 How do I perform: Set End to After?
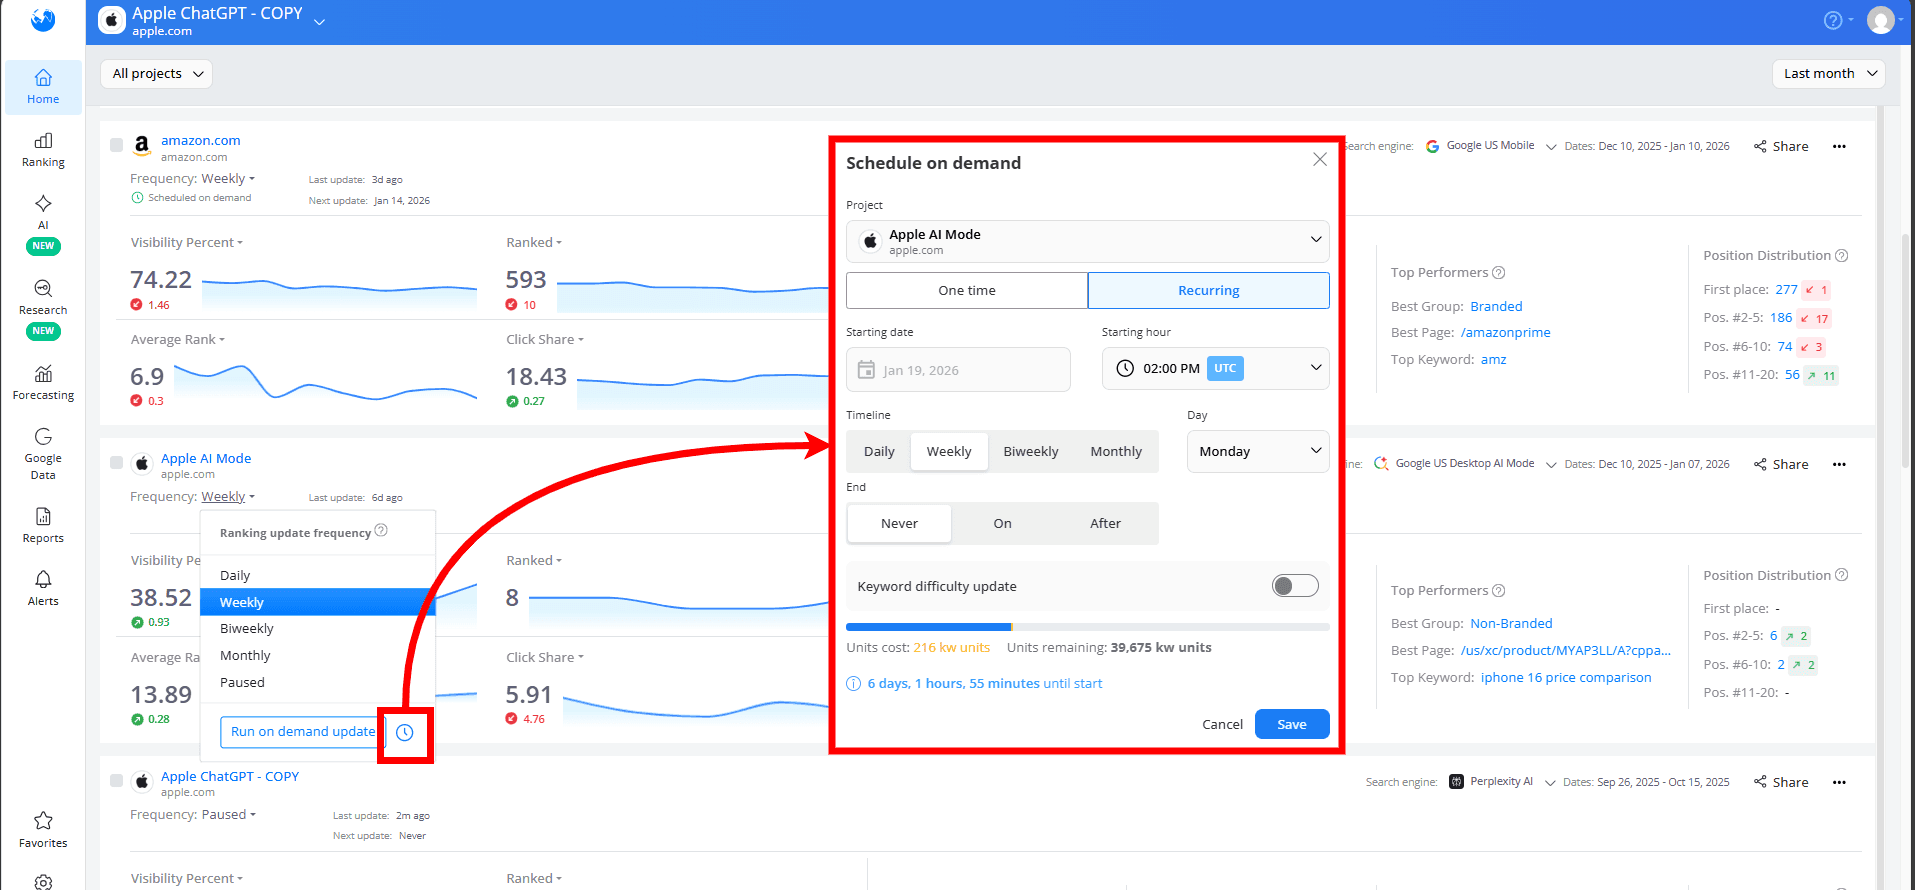(1105, 524)
